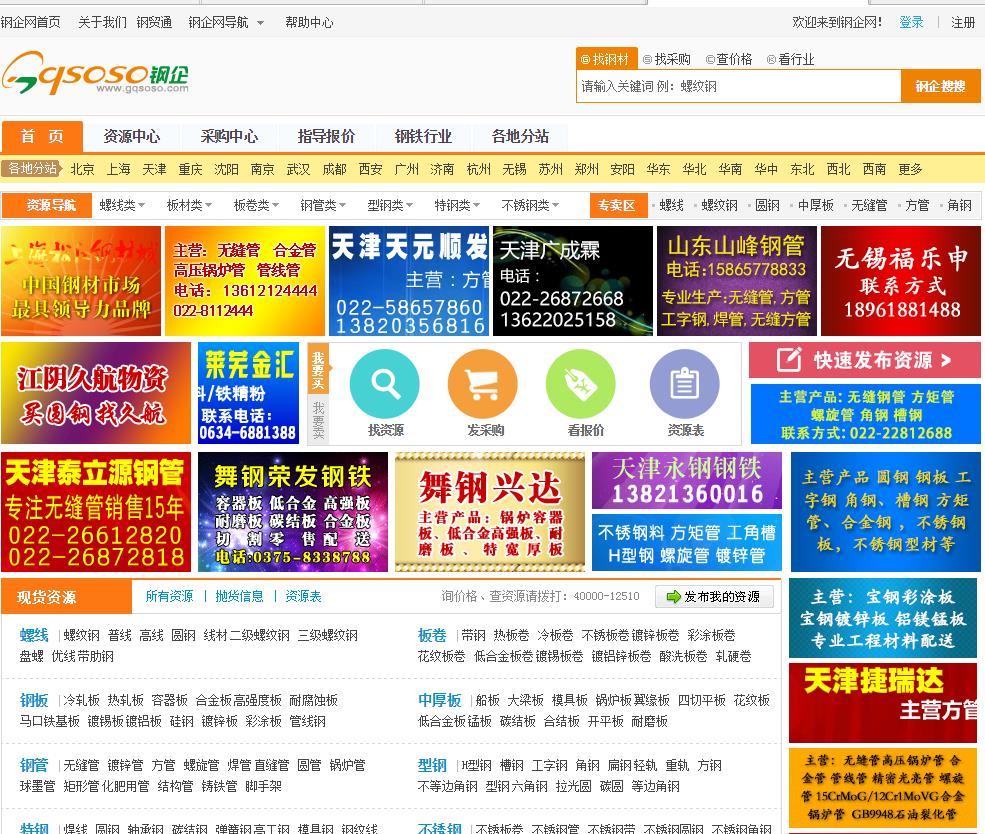Open 更多 regional sites

(x=910, y=169)
